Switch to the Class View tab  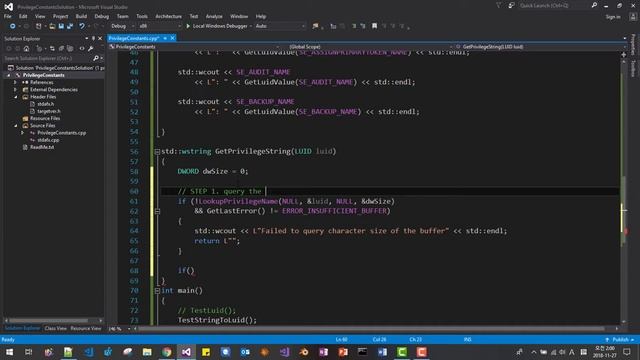56,328
